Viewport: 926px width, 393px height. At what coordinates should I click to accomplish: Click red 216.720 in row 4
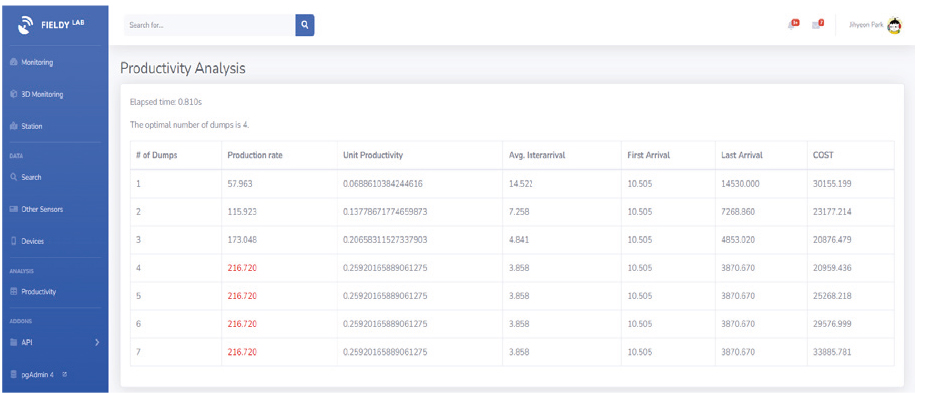tap(242, 268)
